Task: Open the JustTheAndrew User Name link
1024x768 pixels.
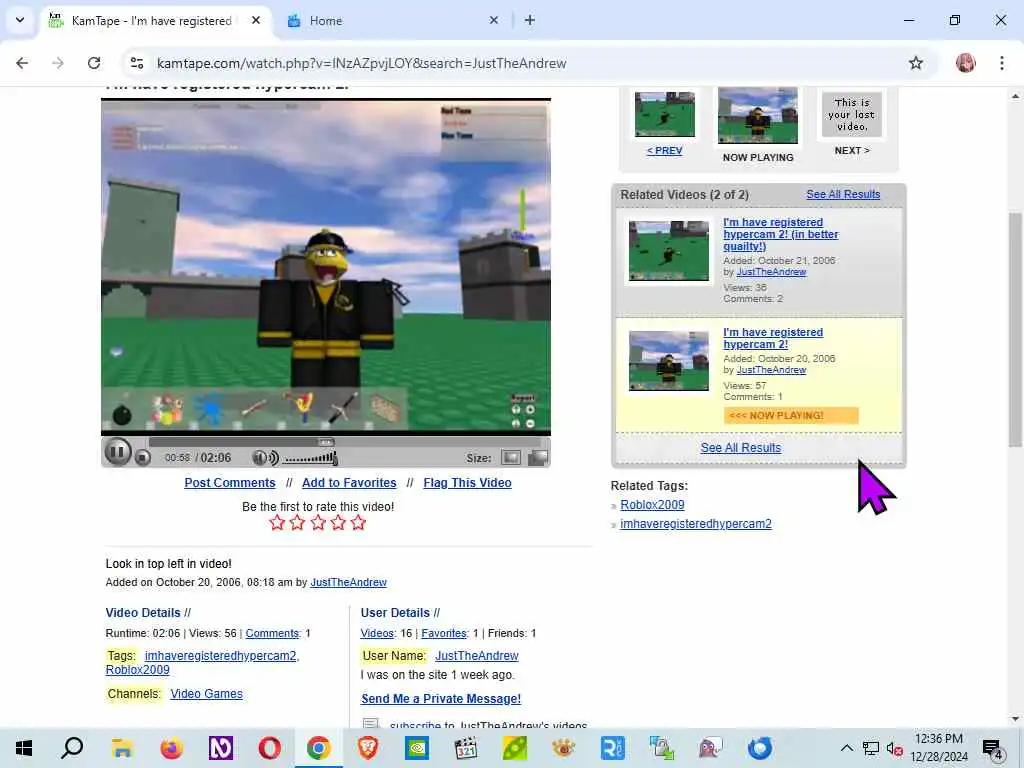Action: (x=477, y=655)
